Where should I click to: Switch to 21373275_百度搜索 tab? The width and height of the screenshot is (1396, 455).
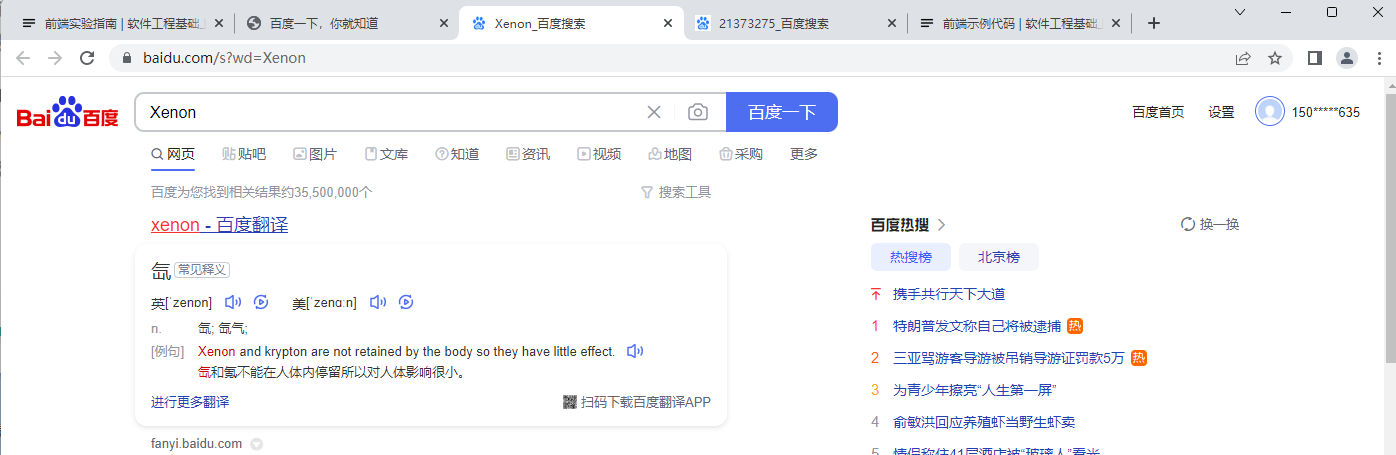[x=795, y=23]
